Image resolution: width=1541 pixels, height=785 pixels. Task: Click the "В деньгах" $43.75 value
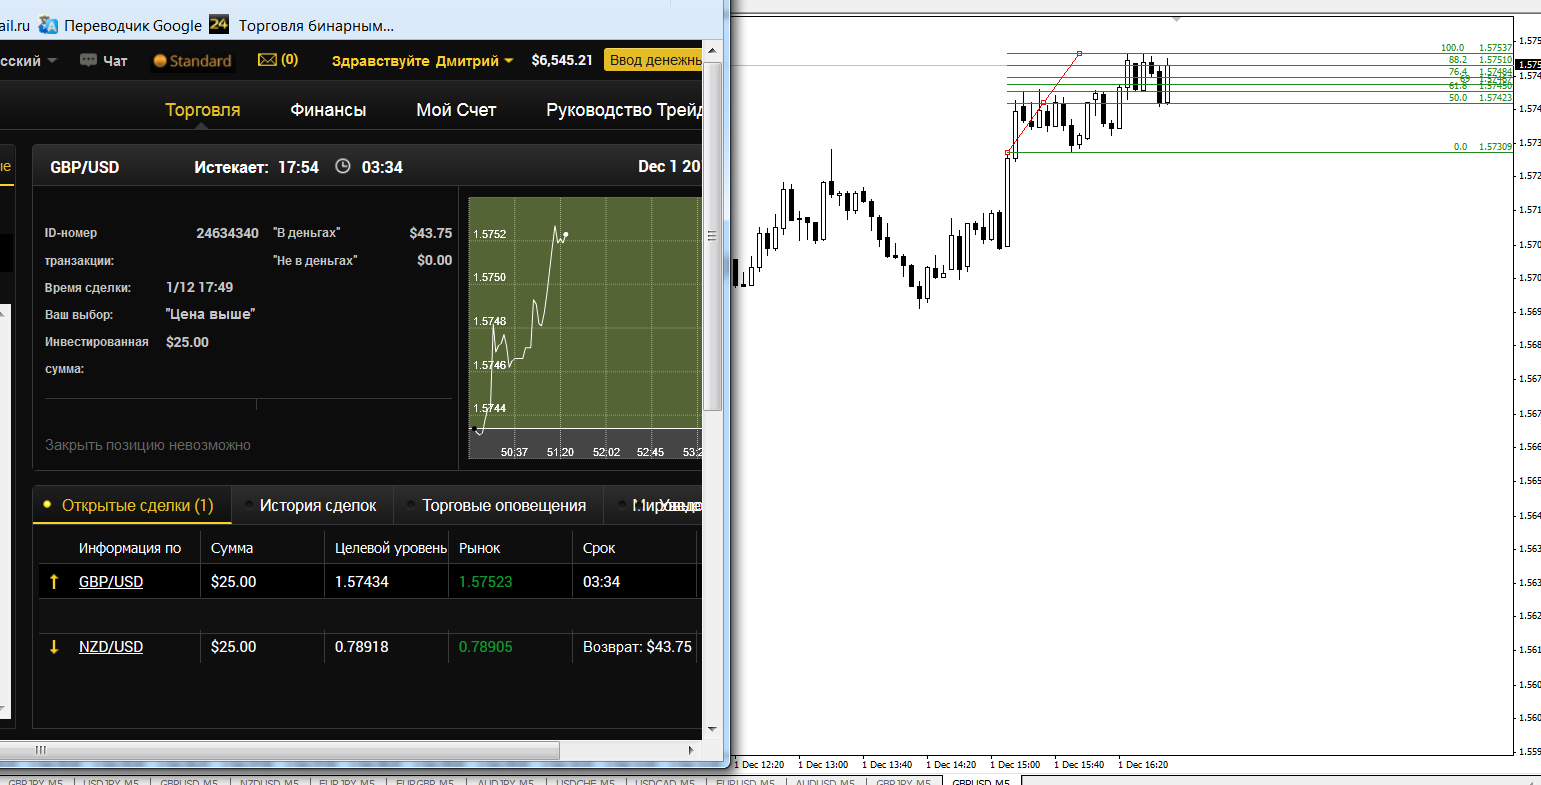pyautogui.click(x=431, y=233)
